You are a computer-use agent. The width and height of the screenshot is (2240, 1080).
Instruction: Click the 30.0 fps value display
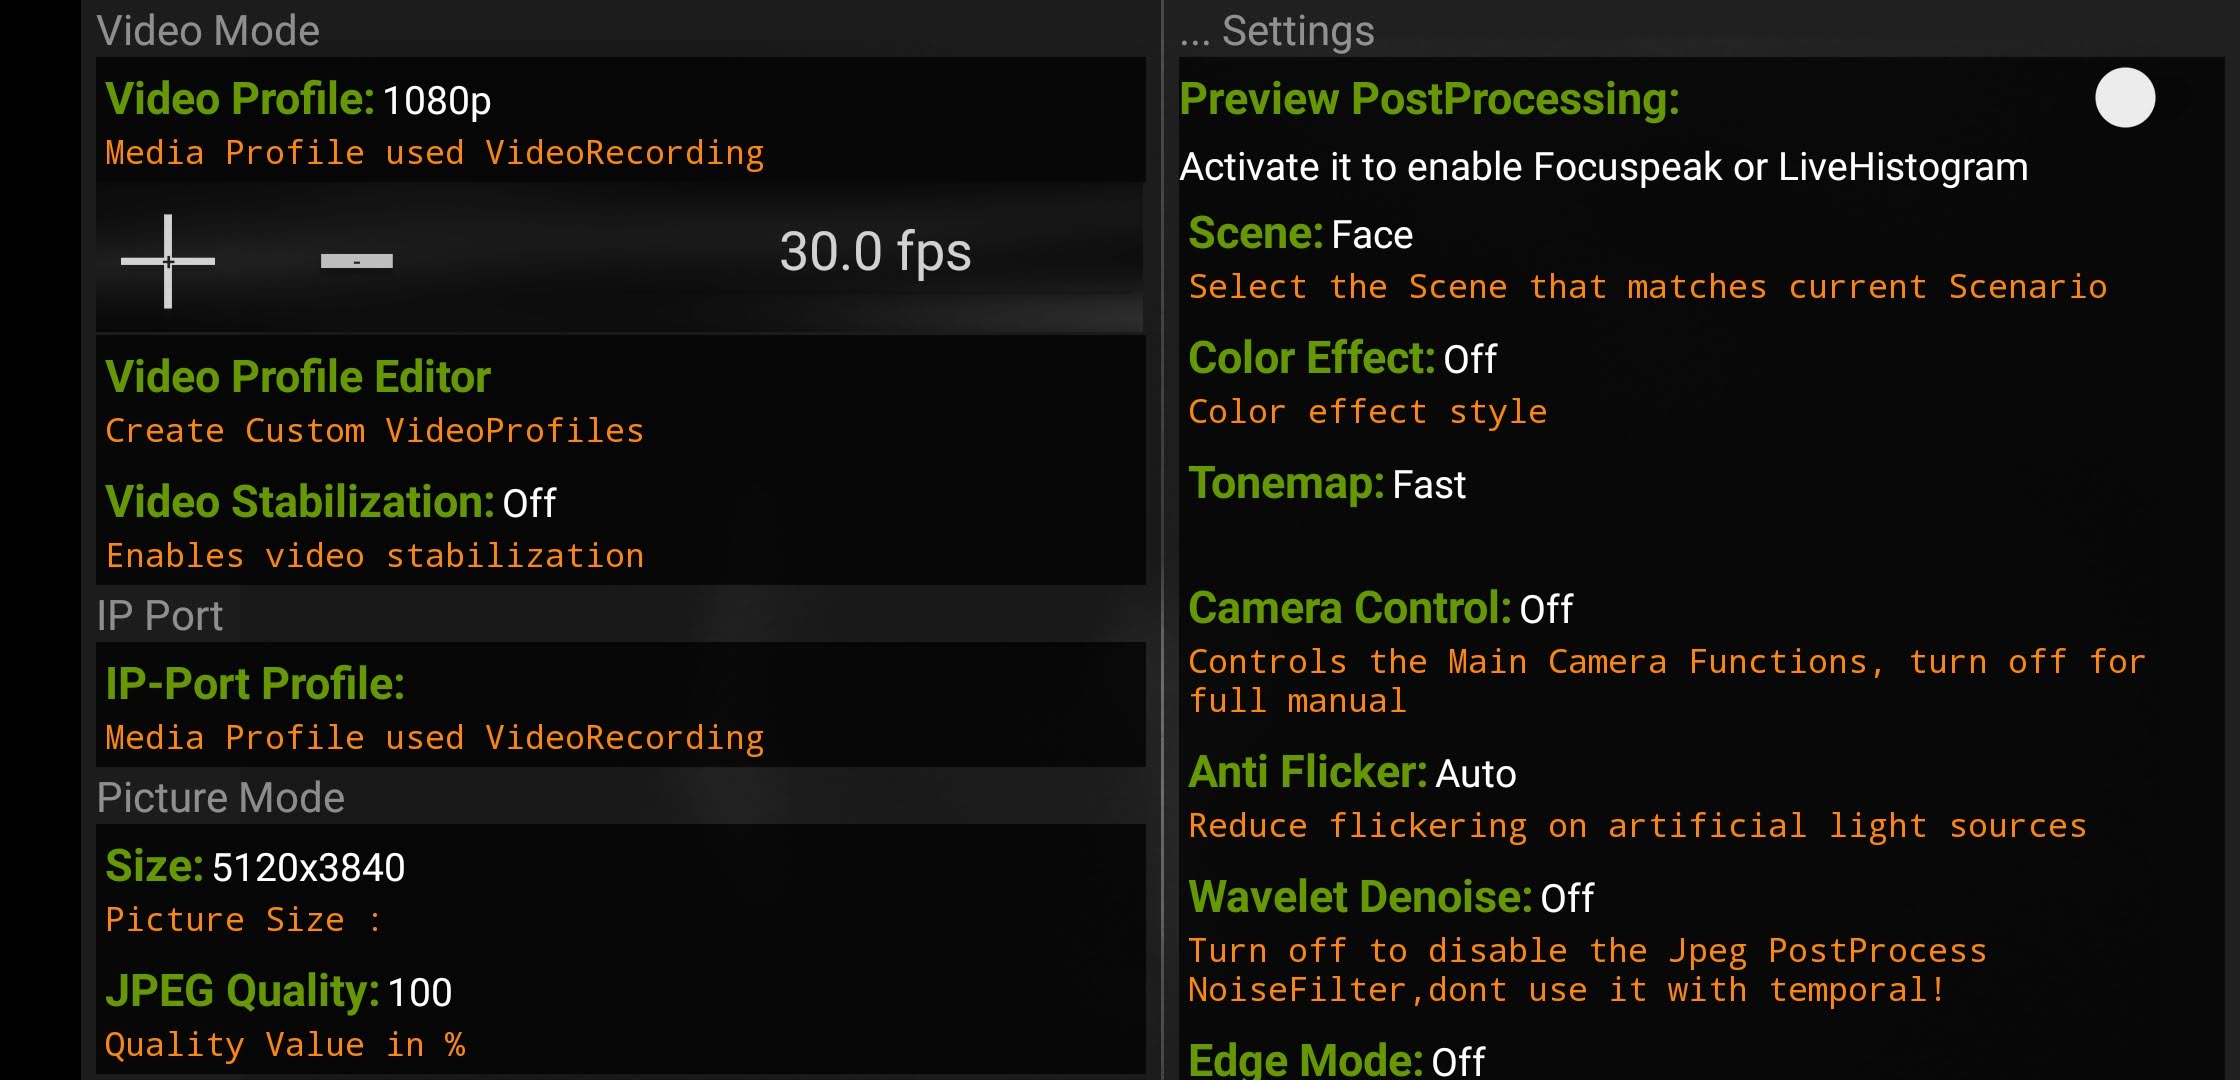pyautogui.click(x=875, y=251)
